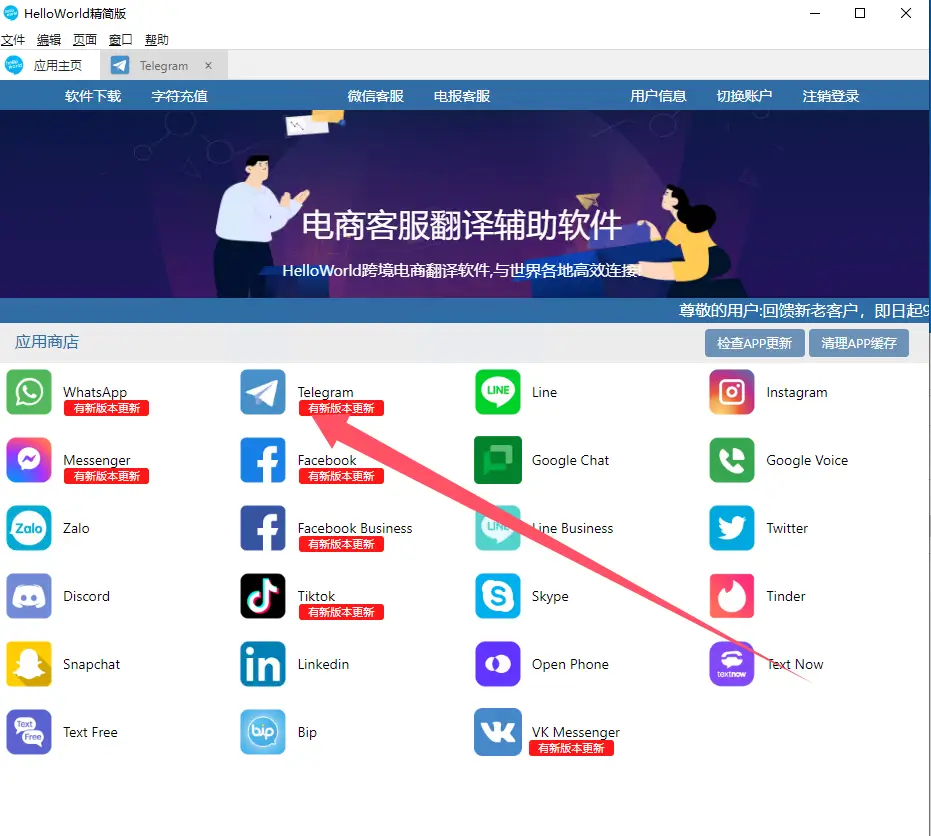Open the 文件 menu
This screenshot has width=931, height=836.
12,40
